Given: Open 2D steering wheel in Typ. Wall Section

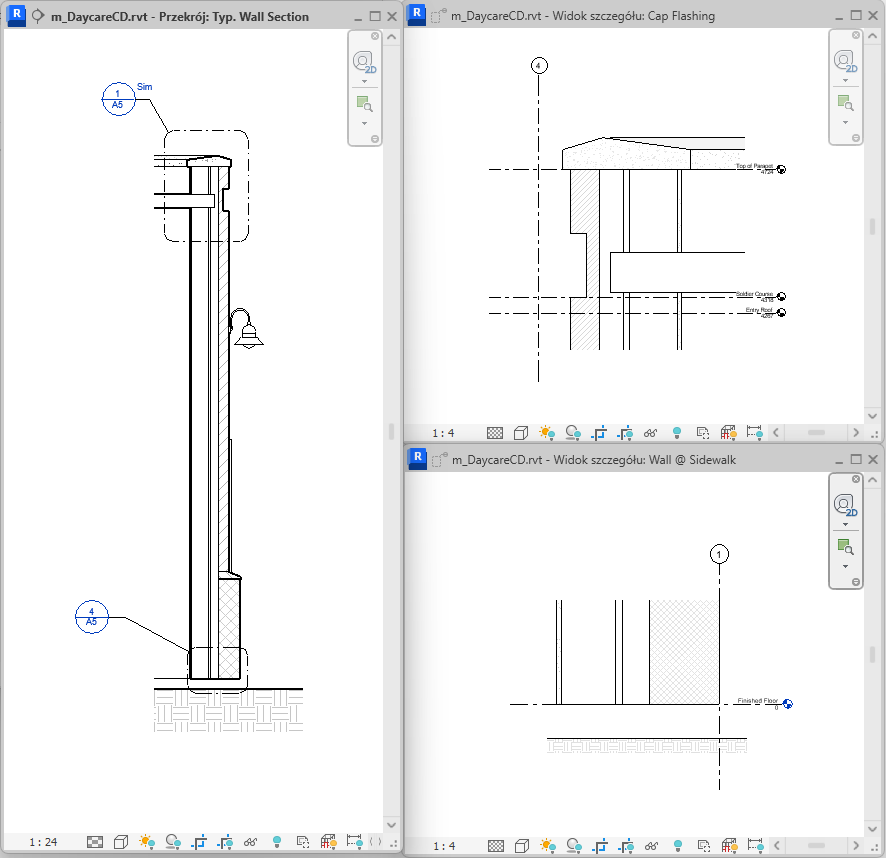Looking at the screenshot, I should (x=364, y=62).
